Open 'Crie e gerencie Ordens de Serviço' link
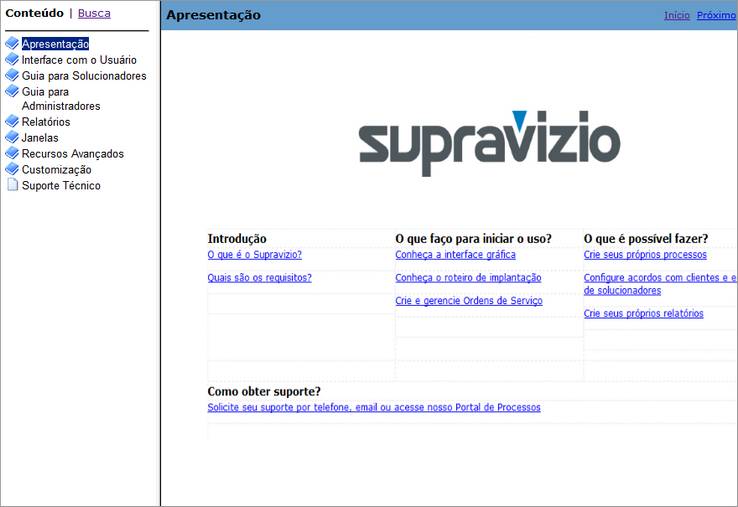Image resolution: width=738 pixels, height=507 pixels. [x=469, y=301]
